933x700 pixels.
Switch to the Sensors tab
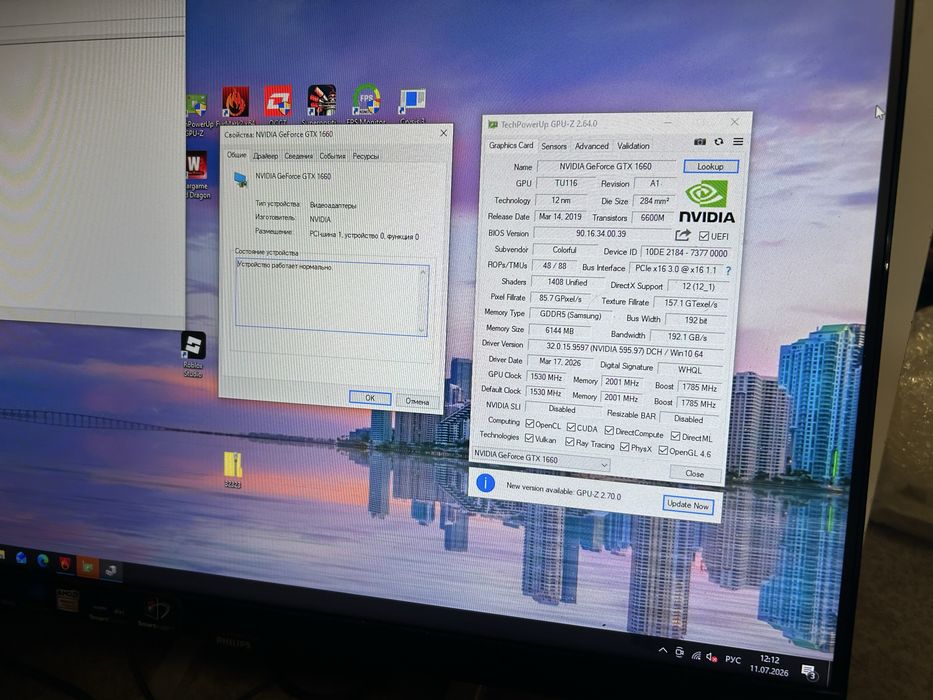pos(553,146)
